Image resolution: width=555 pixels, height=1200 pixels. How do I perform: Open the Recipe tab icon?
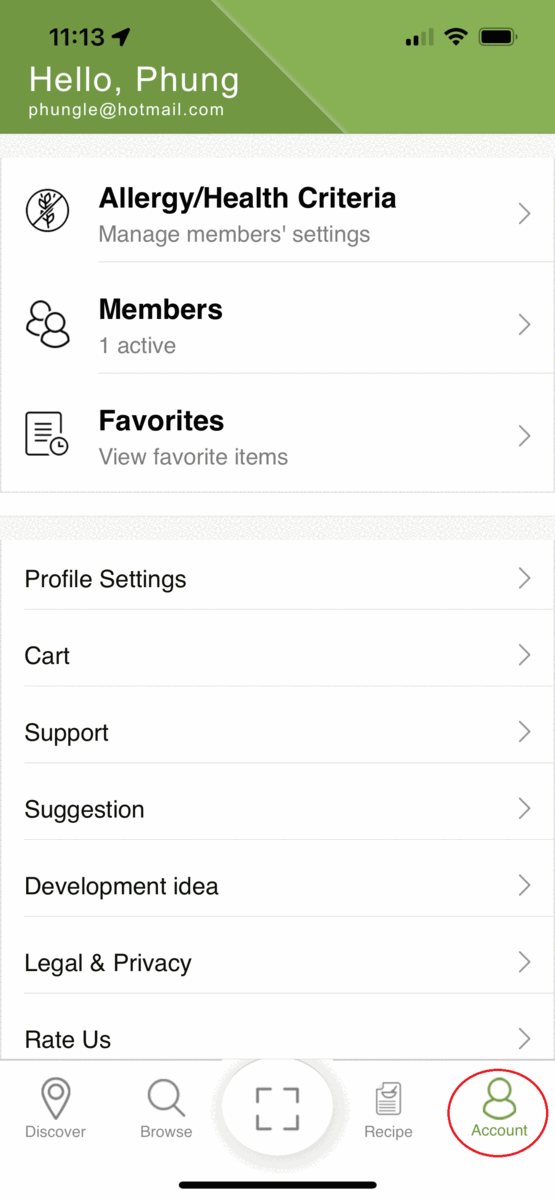point(388,1111)
